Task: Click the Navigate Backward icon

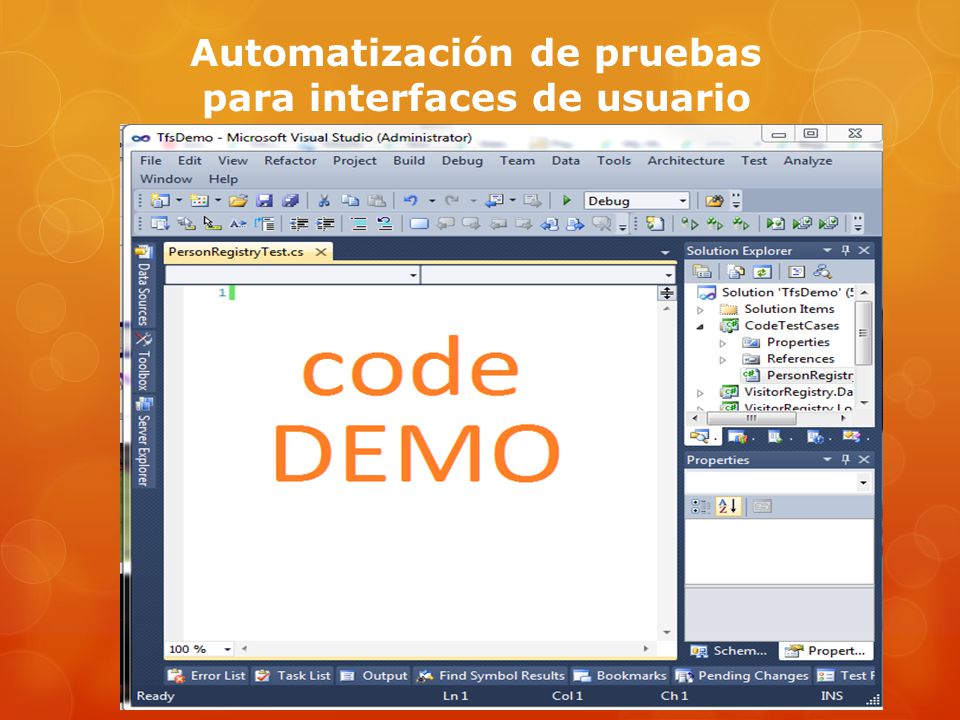Action: point(494,201)
